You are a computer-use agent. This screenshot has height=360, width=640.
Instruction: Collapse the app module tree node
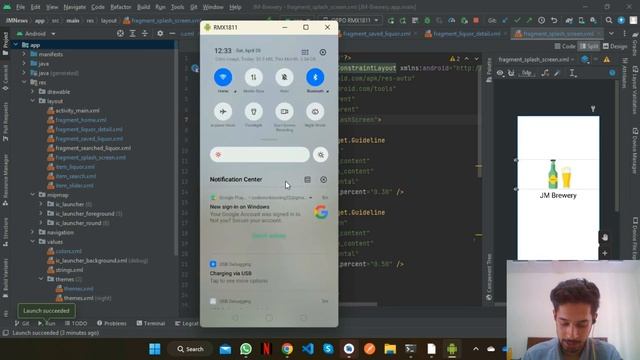[16, 45]
